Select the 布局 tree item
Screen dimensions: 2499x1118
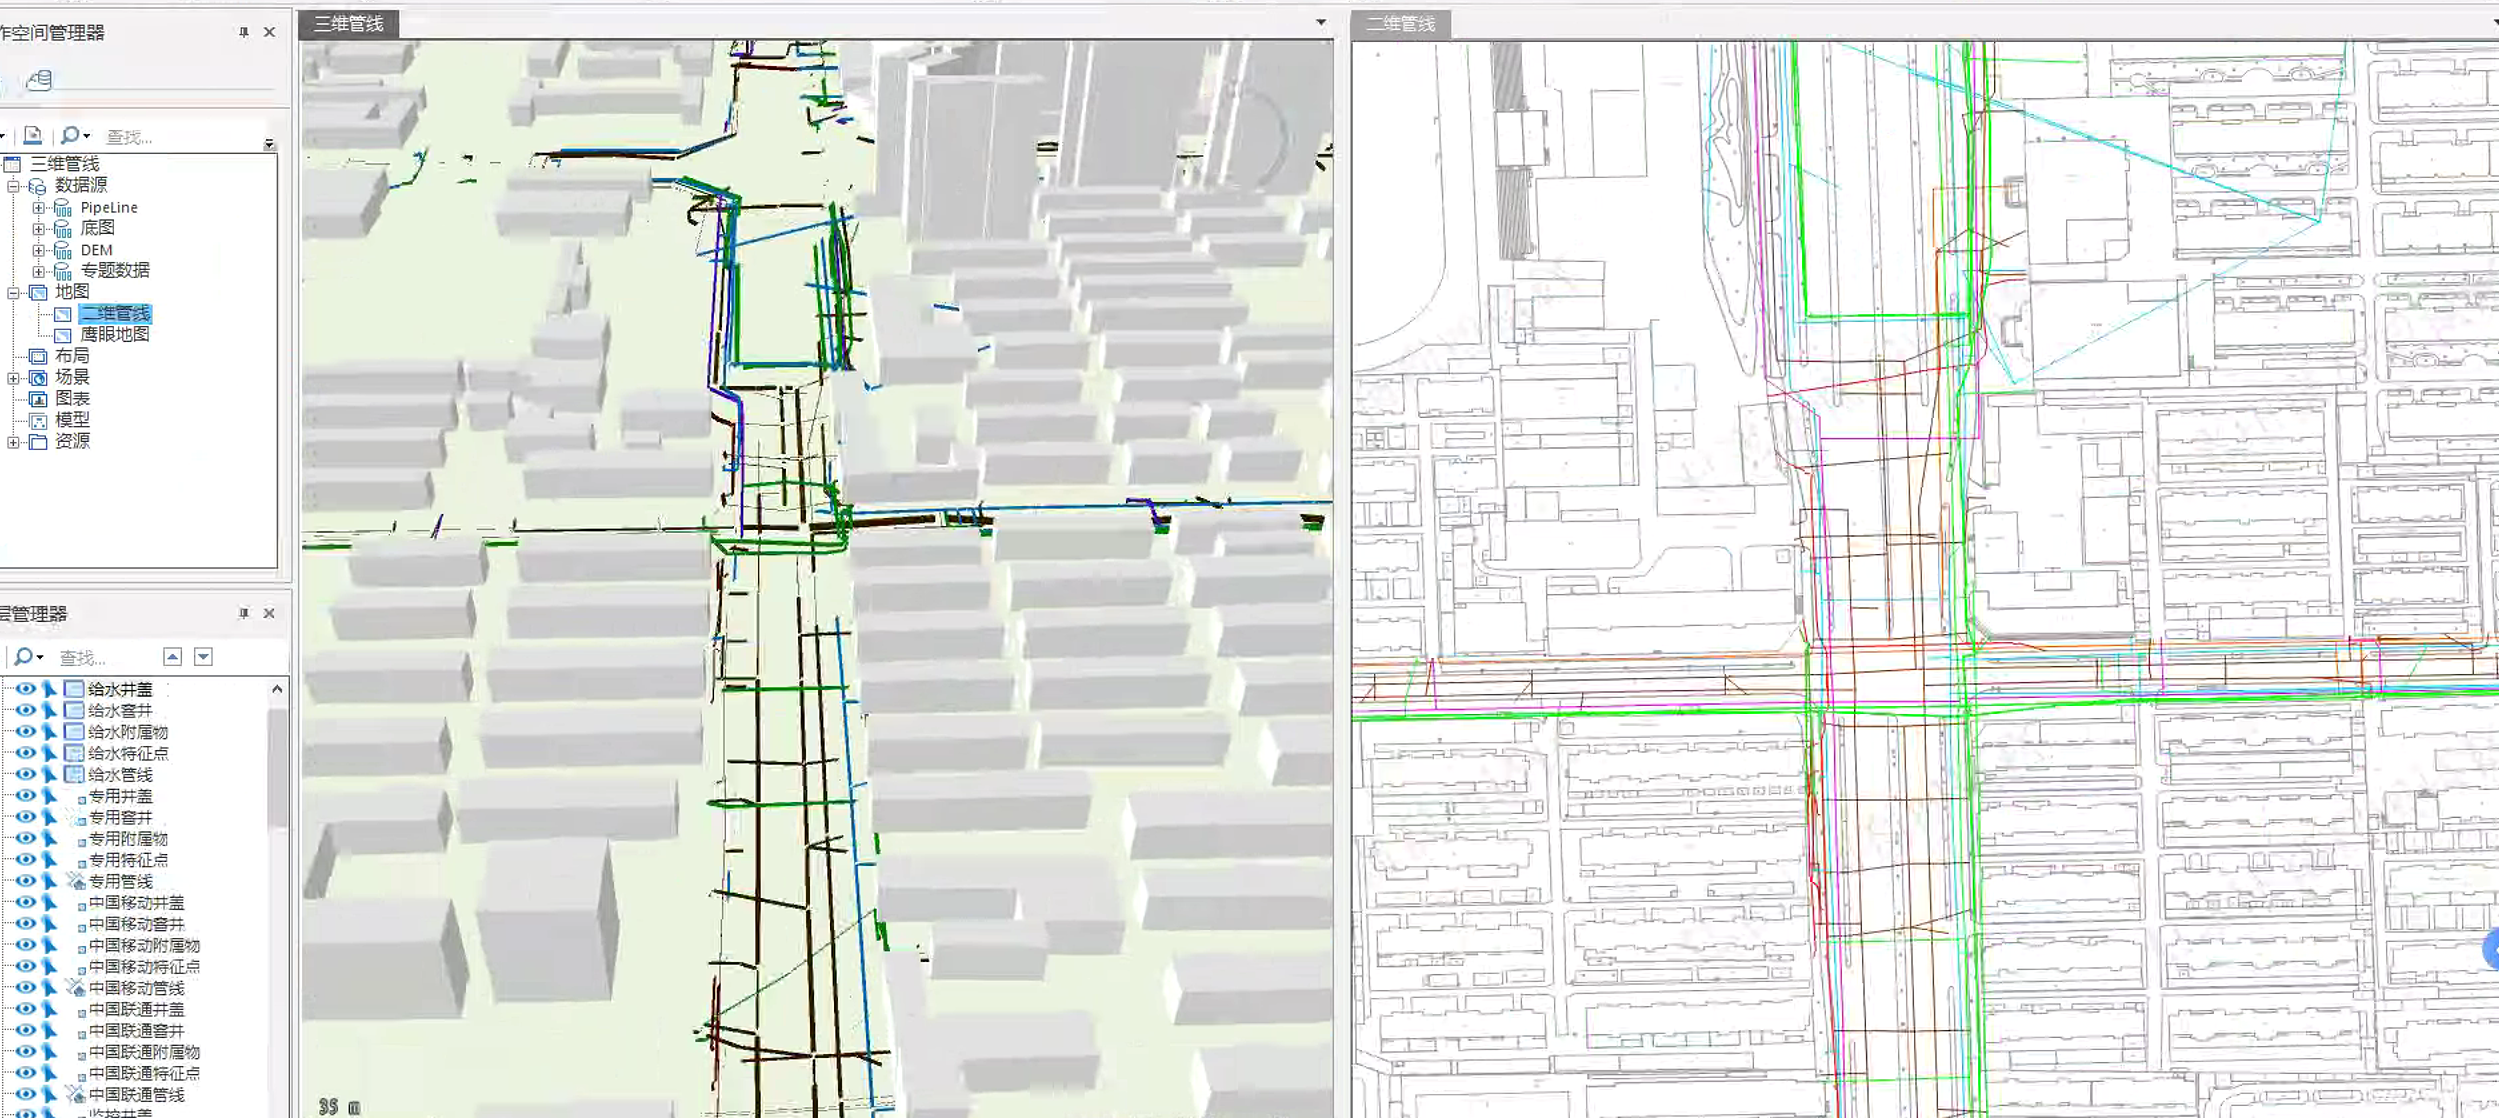point(72,356)
